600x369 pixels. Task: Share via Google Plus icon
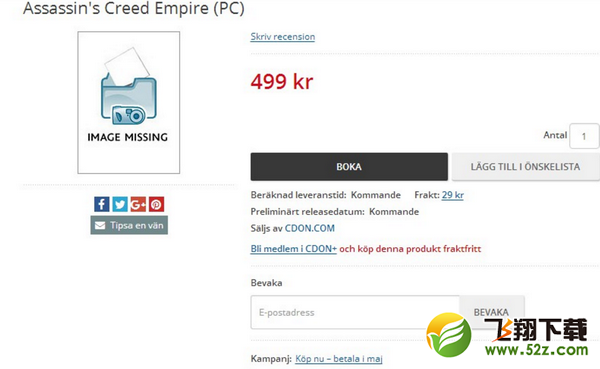coord(138,204)
